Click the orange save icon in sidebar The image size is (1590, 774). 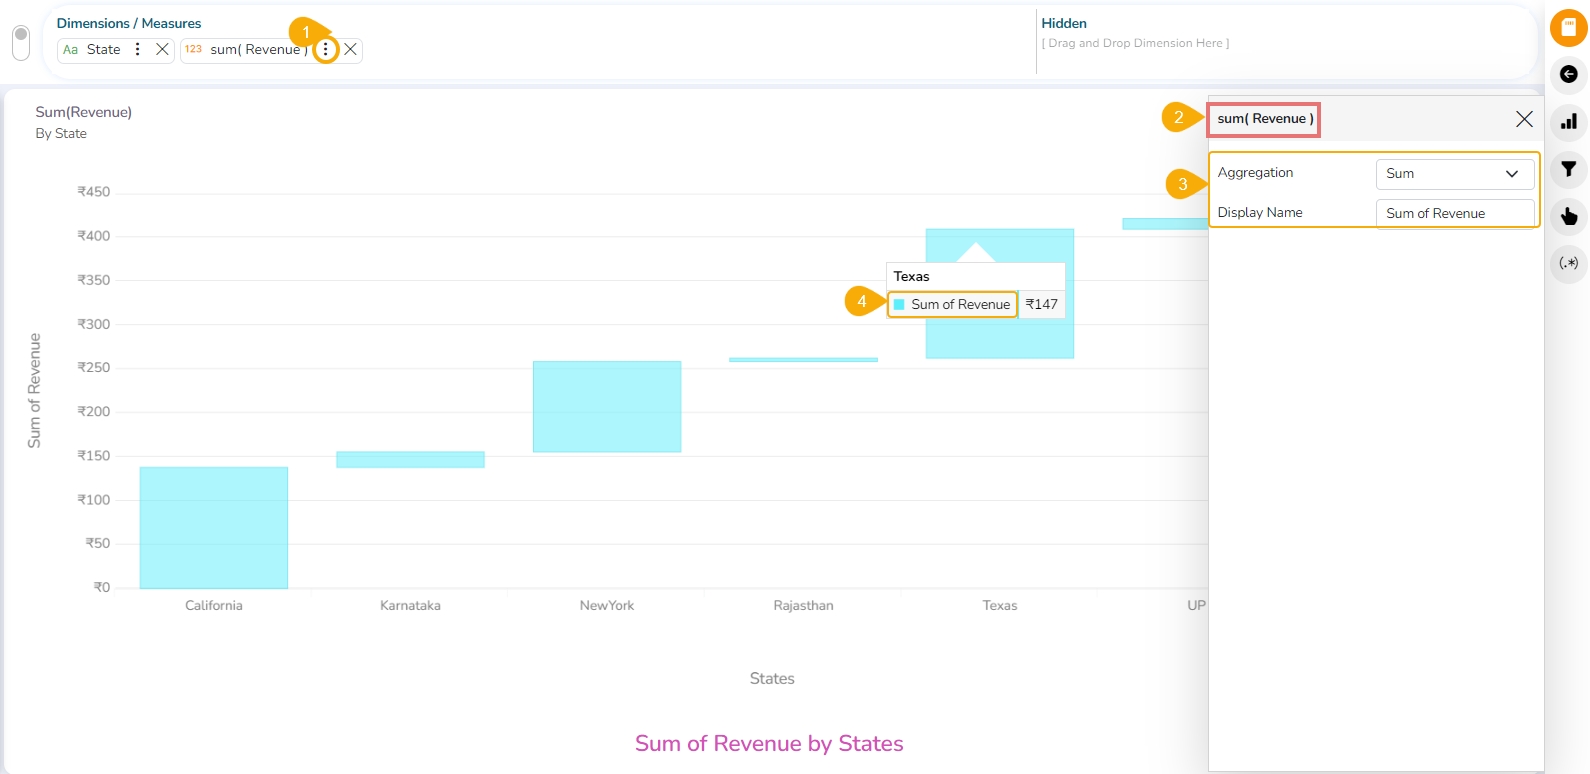pos(1568,28)
